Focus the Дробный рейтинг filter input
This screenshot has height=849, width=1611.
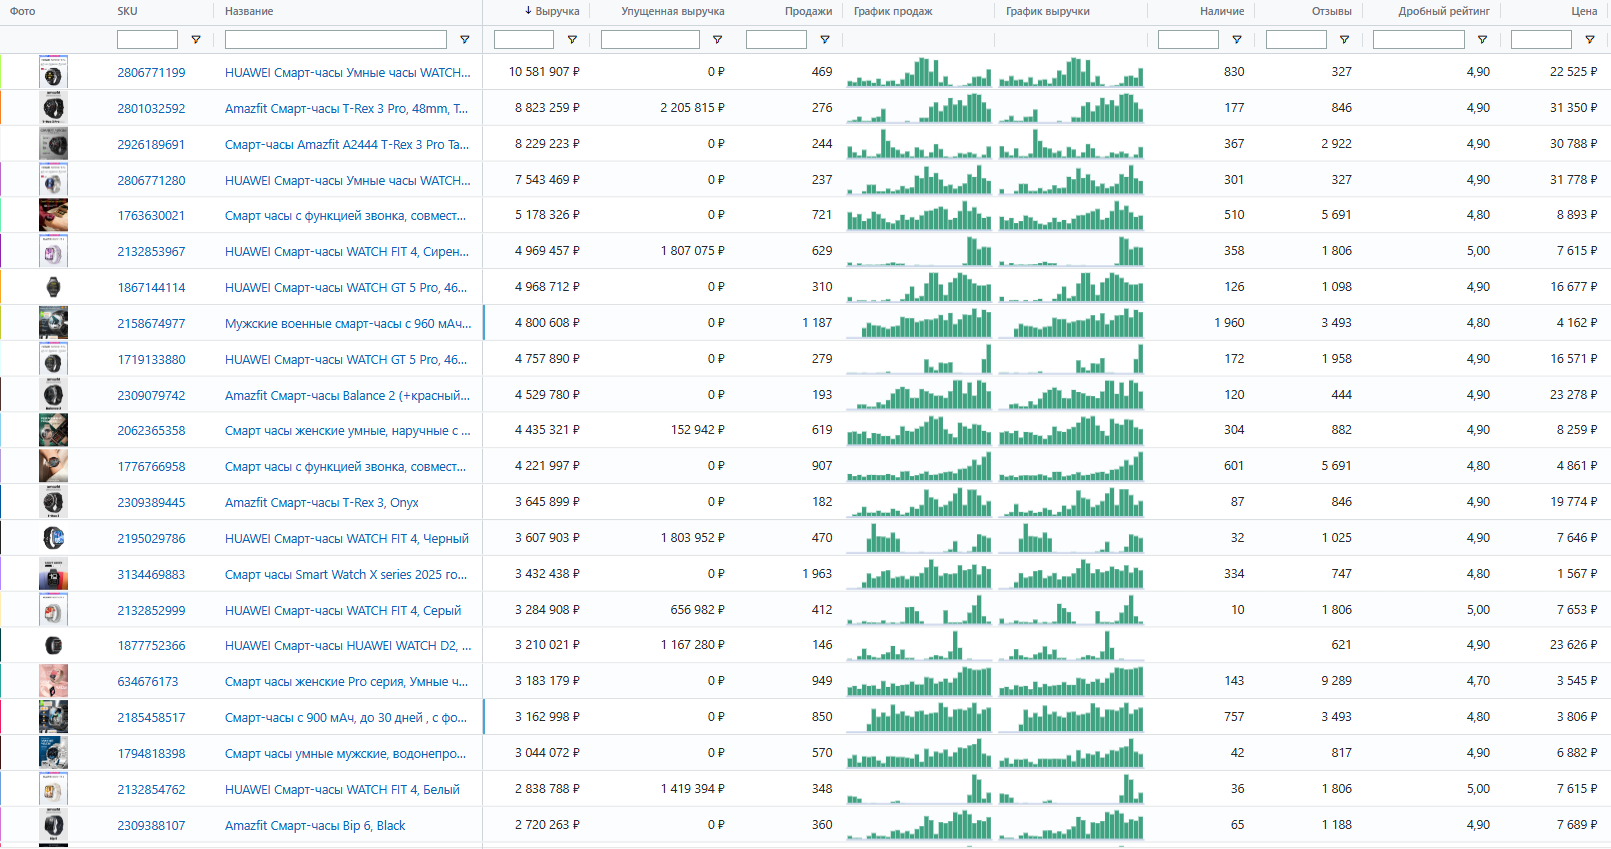[1419, 40]
